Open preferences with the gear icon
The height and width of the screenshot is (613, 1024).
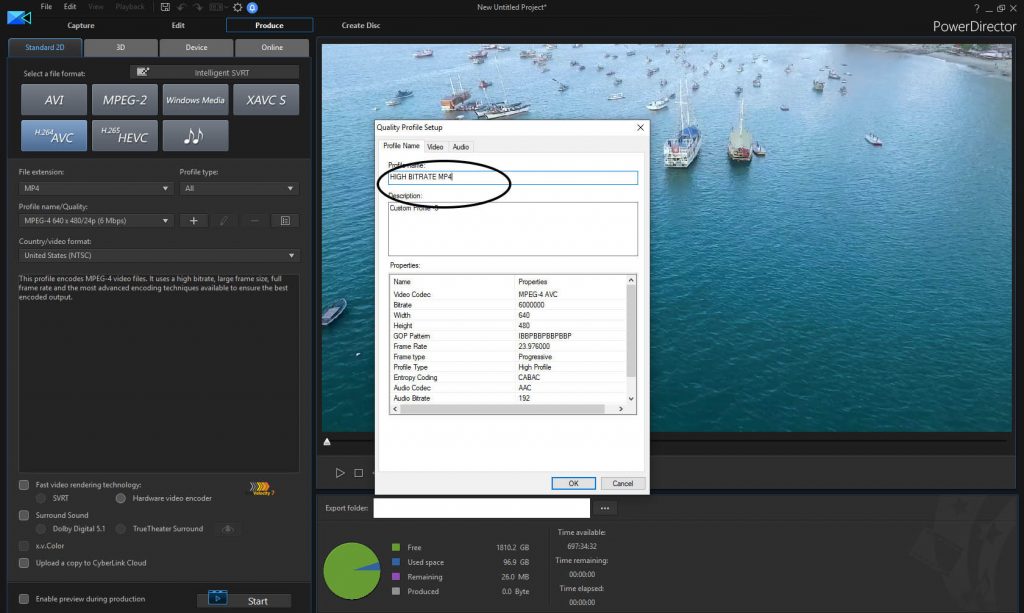tap(238, 7)
